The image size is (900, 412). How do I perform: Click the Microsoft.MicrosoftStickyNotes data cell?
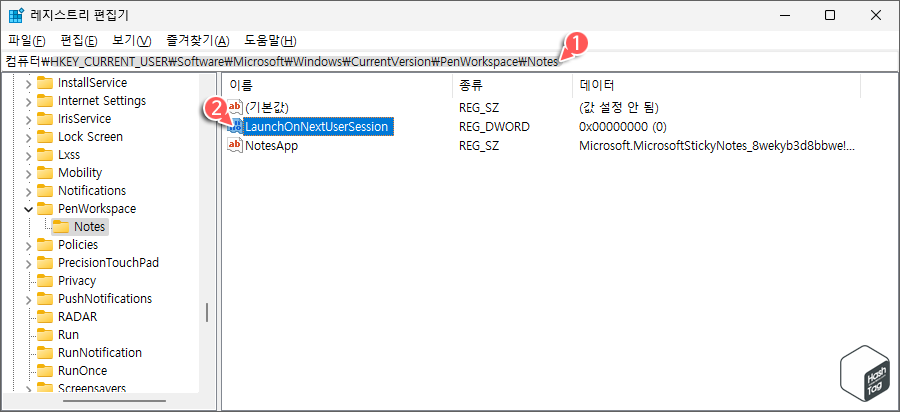717,146
